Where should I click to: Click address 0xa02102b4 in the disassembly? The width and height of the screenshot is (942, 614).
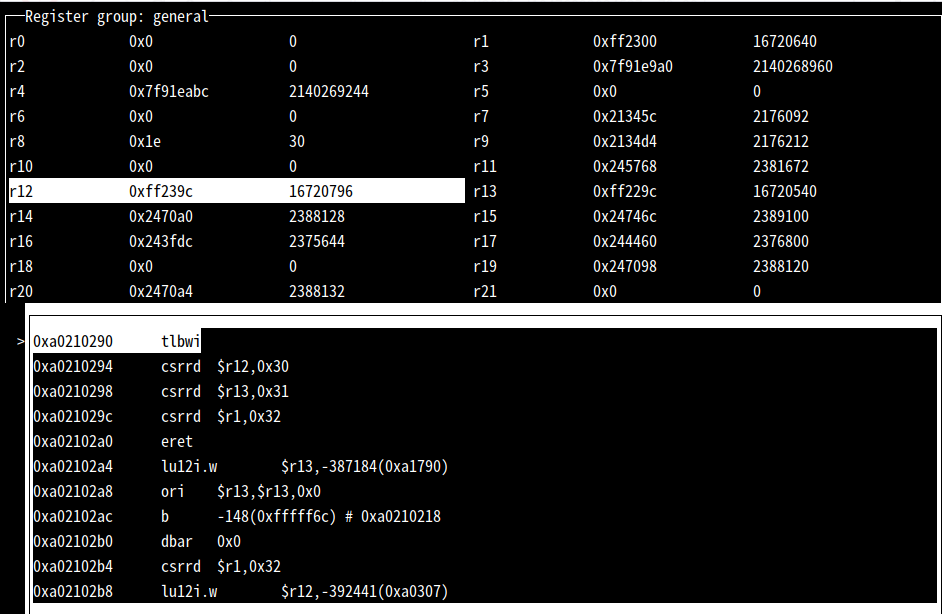[73, 566]
